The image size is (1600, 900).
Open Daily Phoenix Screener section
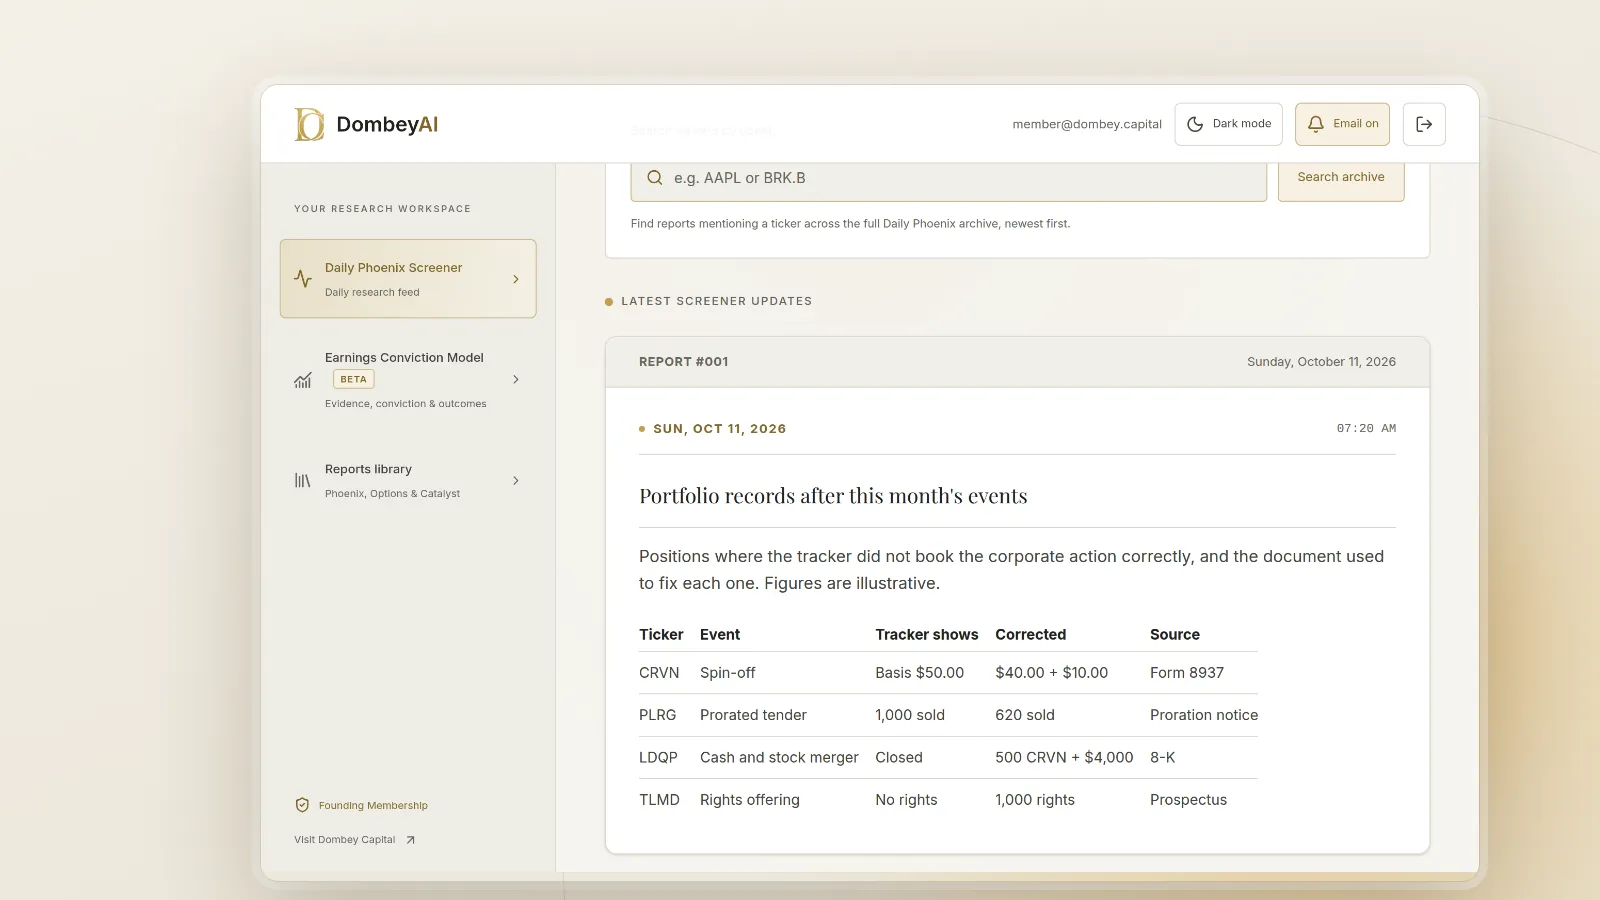pyautogui.click(x=408, y=279)
